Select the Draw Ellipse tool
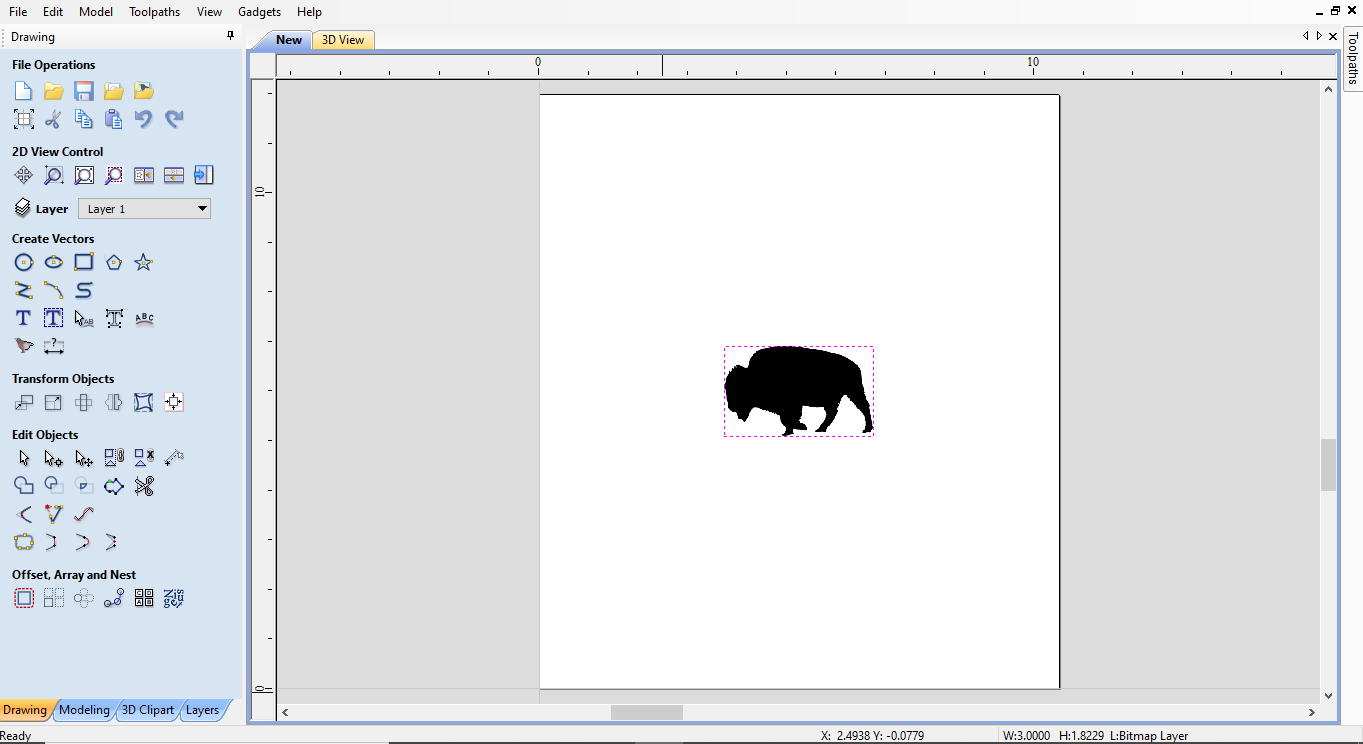Viewport: 1363px width, 744px height. [x=54, y=262]
